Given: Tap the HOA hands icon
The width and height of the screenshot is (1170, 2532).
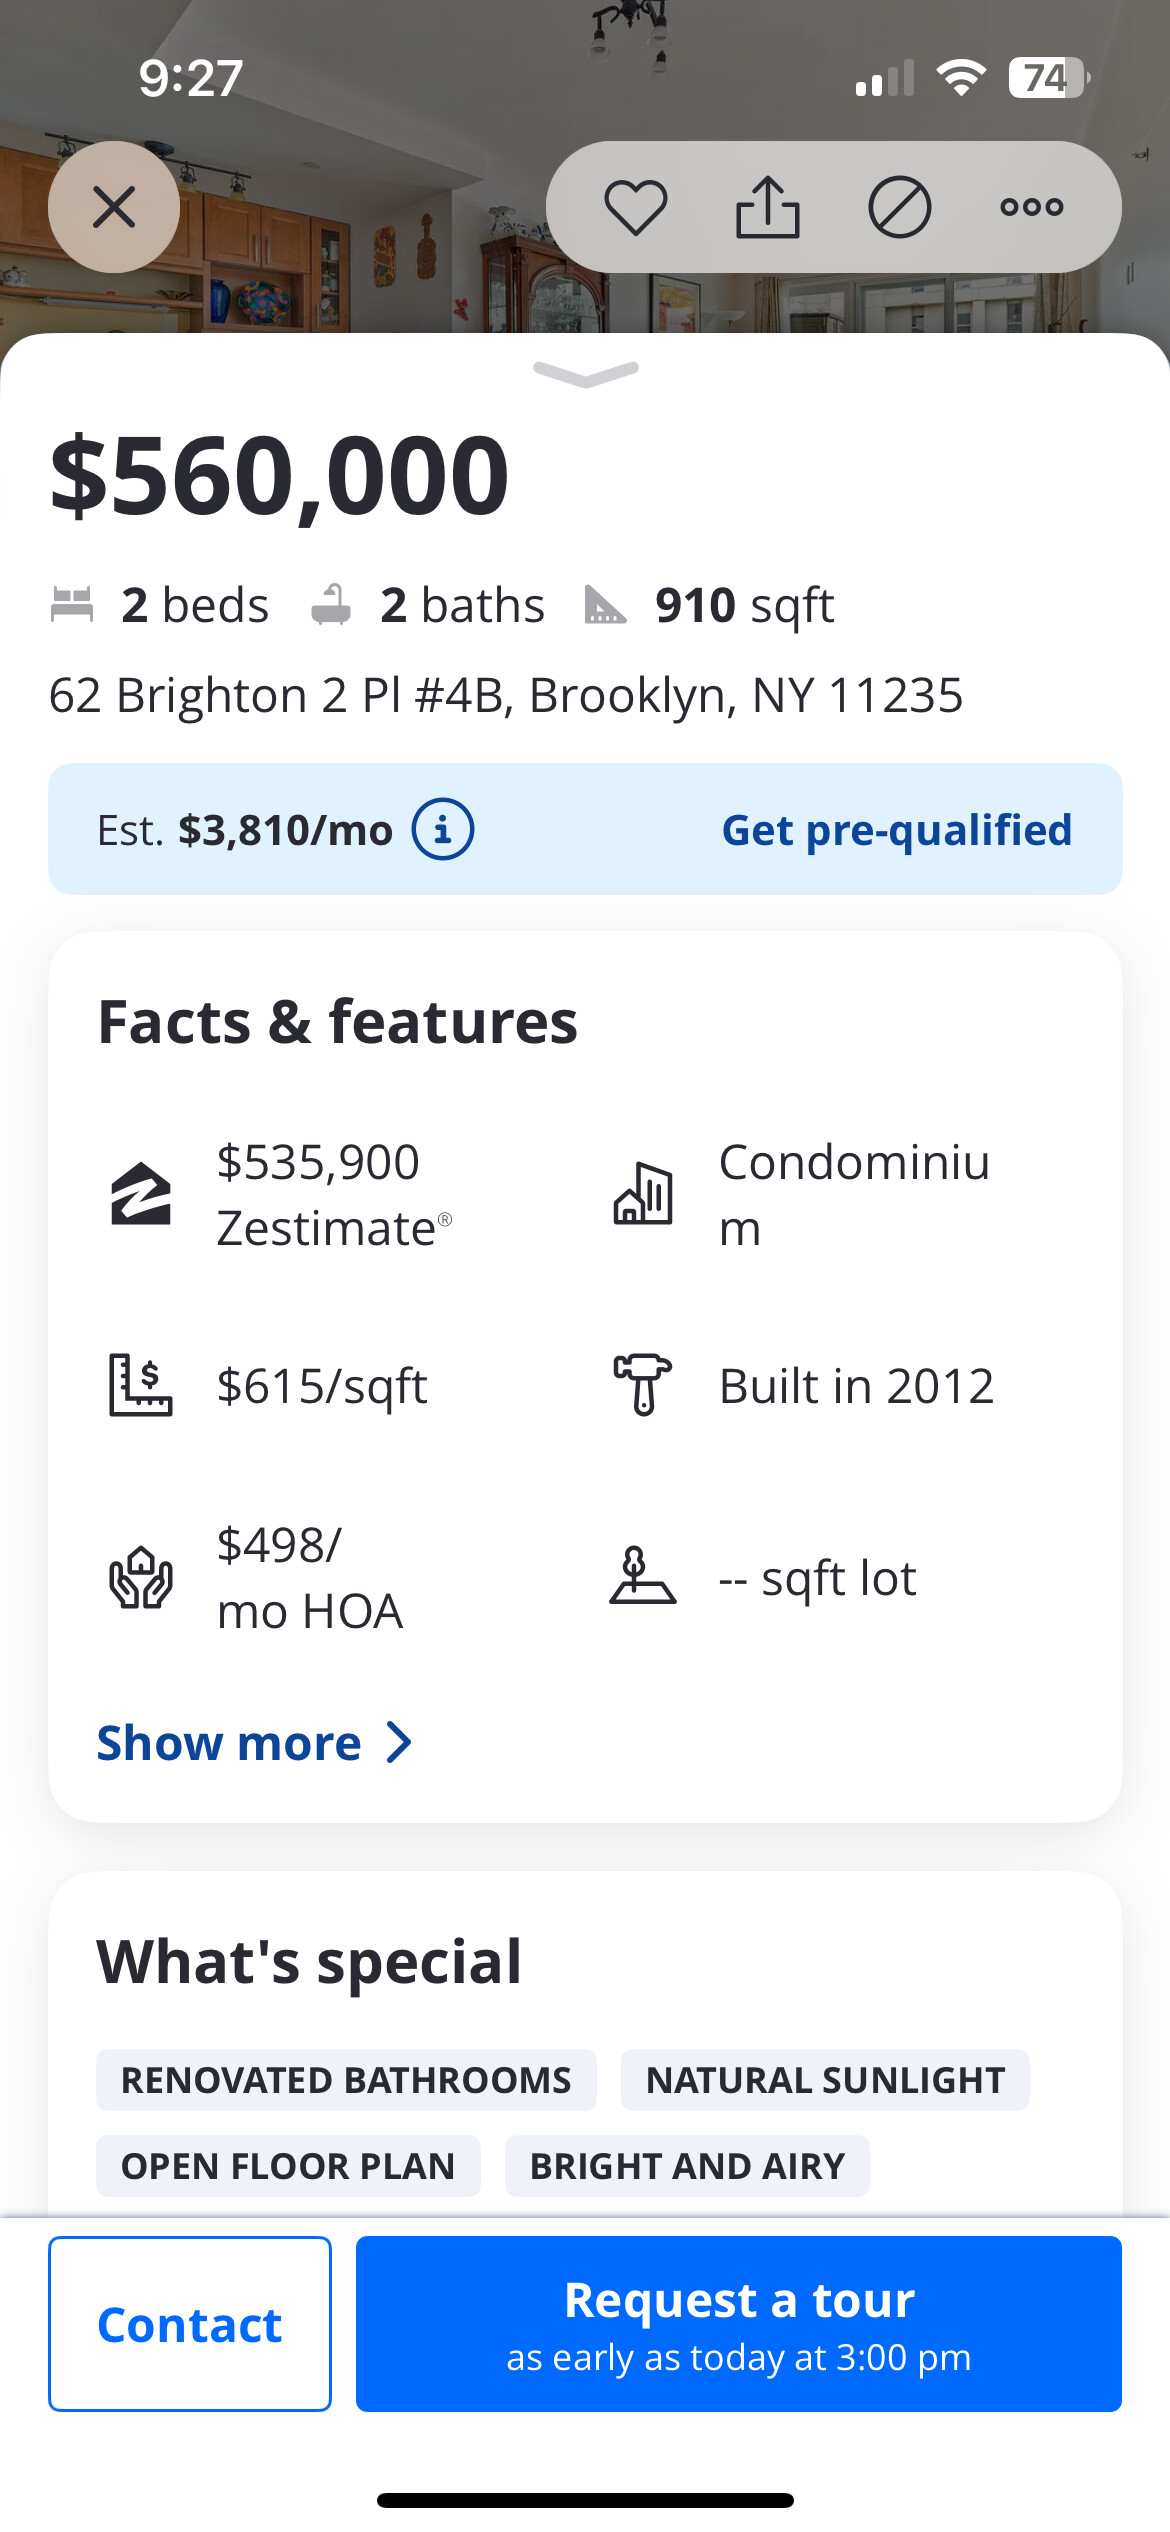Looking at the screenshot, I should coord(141,1578).
